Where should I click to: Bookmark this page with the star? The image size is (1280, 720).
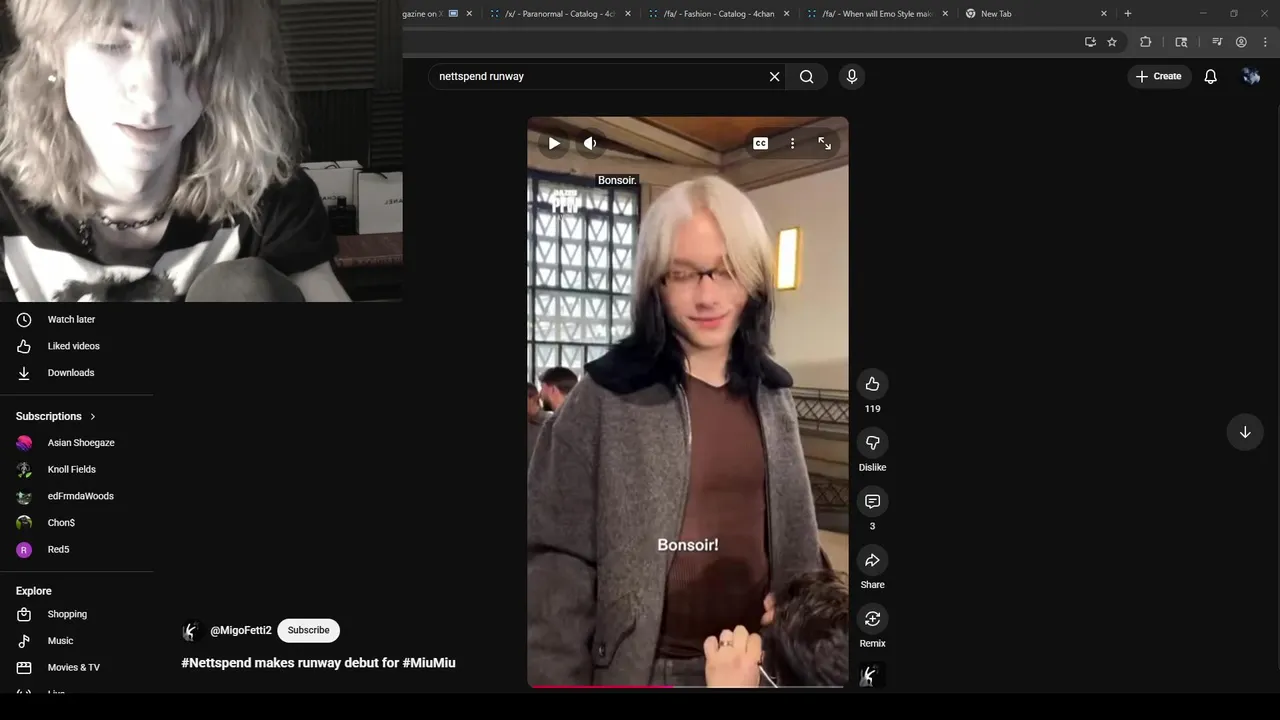1112,42
